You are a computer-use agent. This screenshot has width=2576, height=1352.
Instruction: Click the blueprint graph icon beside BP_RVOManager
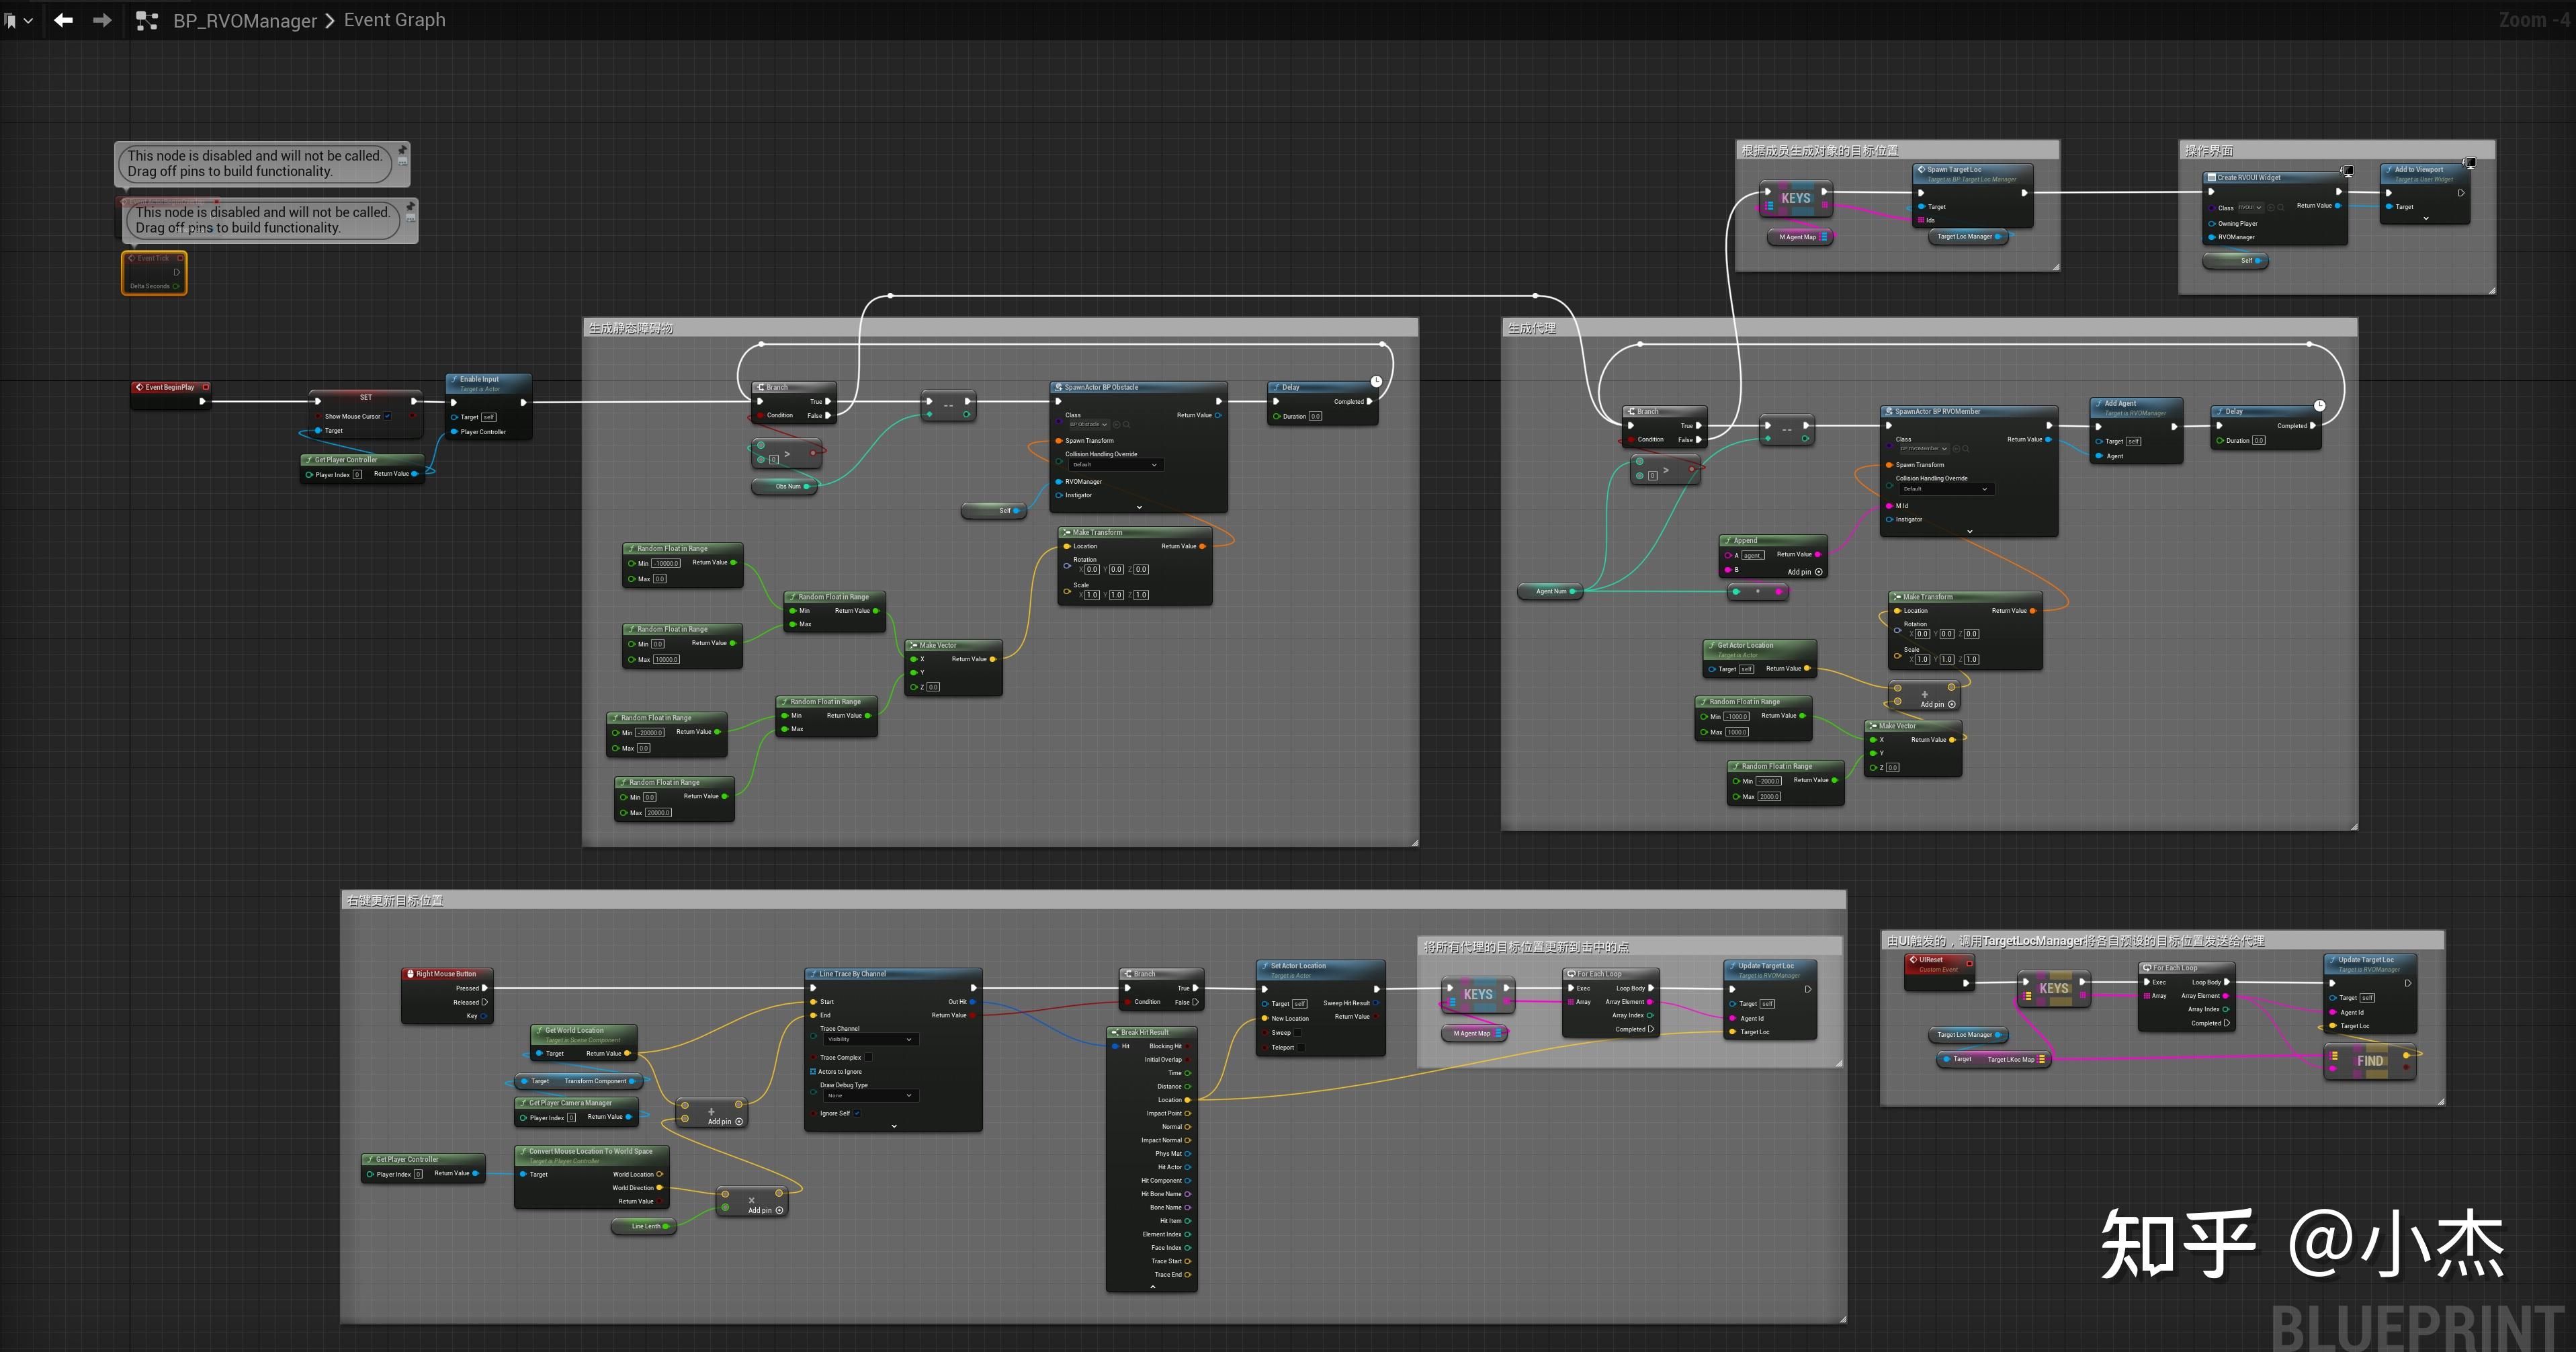pyautogui.click(x=147, y=20)
